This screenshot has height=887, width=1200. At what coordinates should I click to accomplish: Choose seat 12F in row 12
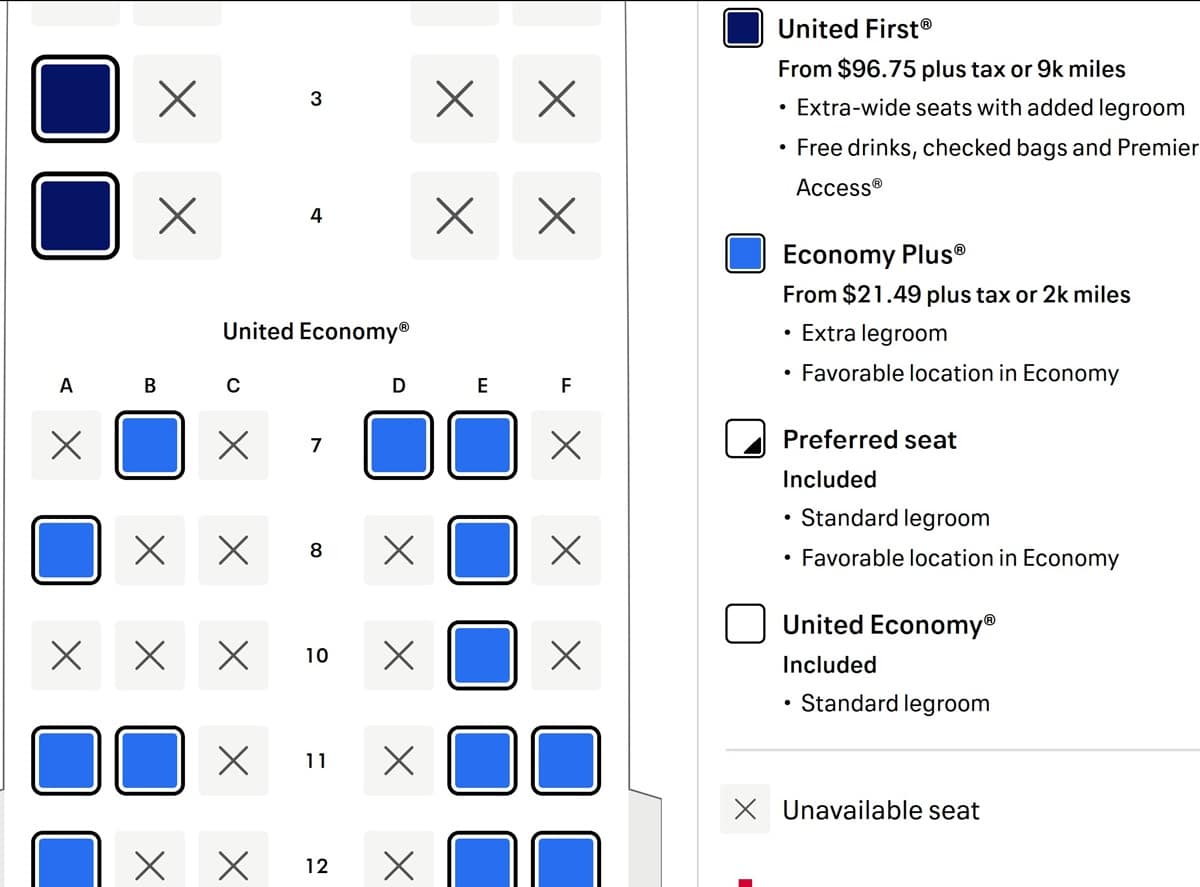click(566, 859)
